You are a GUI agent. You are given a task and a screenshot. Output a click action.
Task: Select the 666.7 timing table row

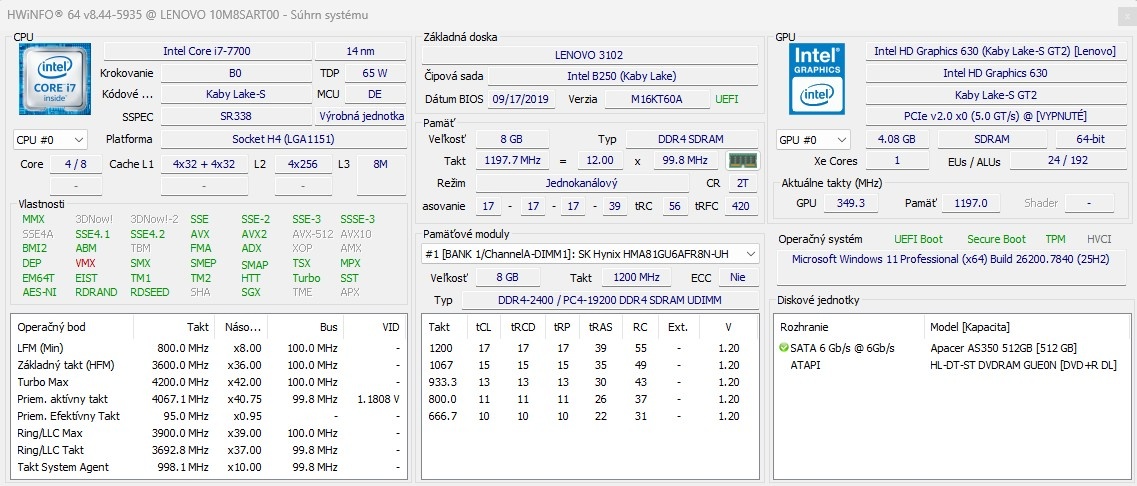589,416
